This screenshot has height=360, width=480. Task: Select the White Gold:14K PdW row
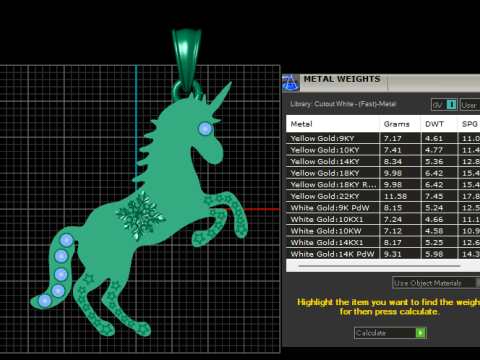(383, 254)
